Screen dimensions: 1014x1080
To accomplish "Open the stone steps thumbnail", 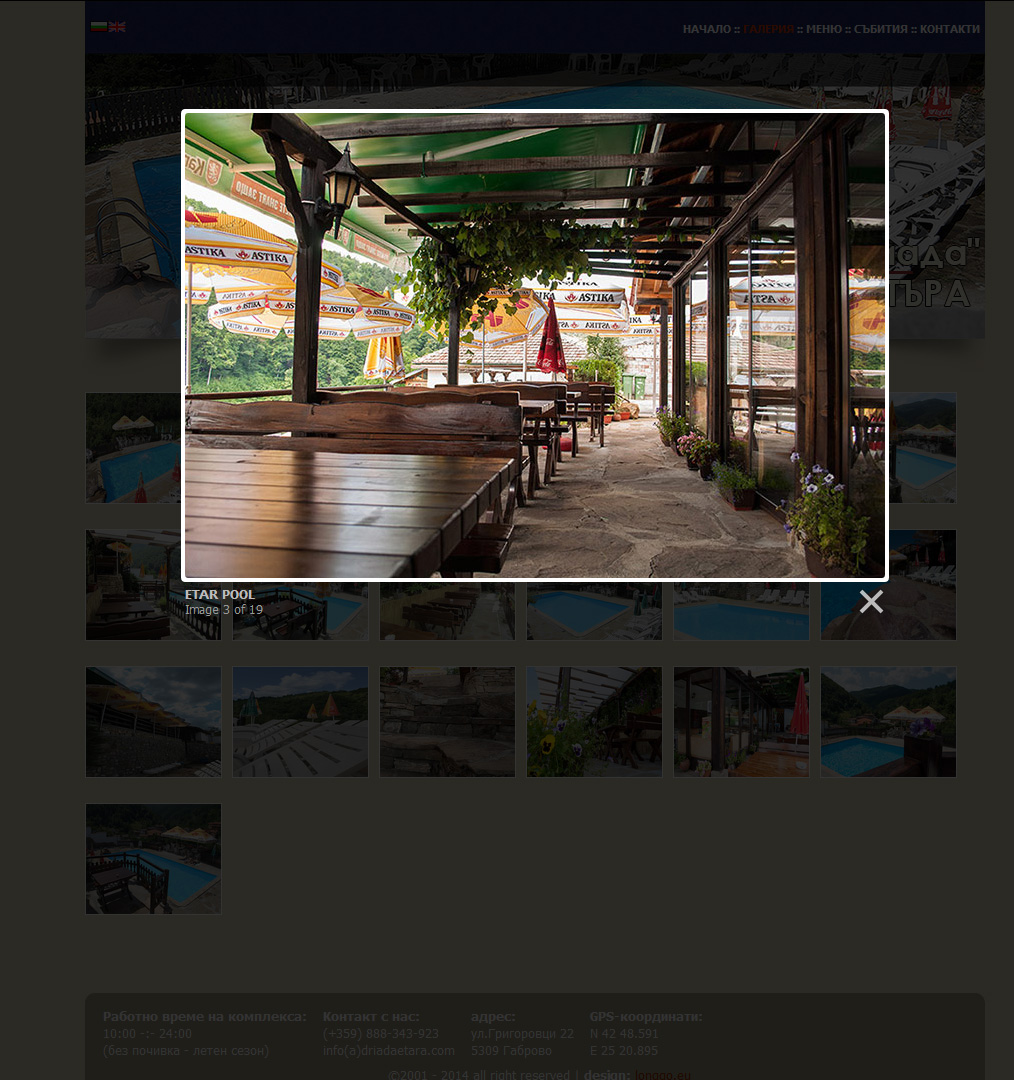I will click(447, 722).
